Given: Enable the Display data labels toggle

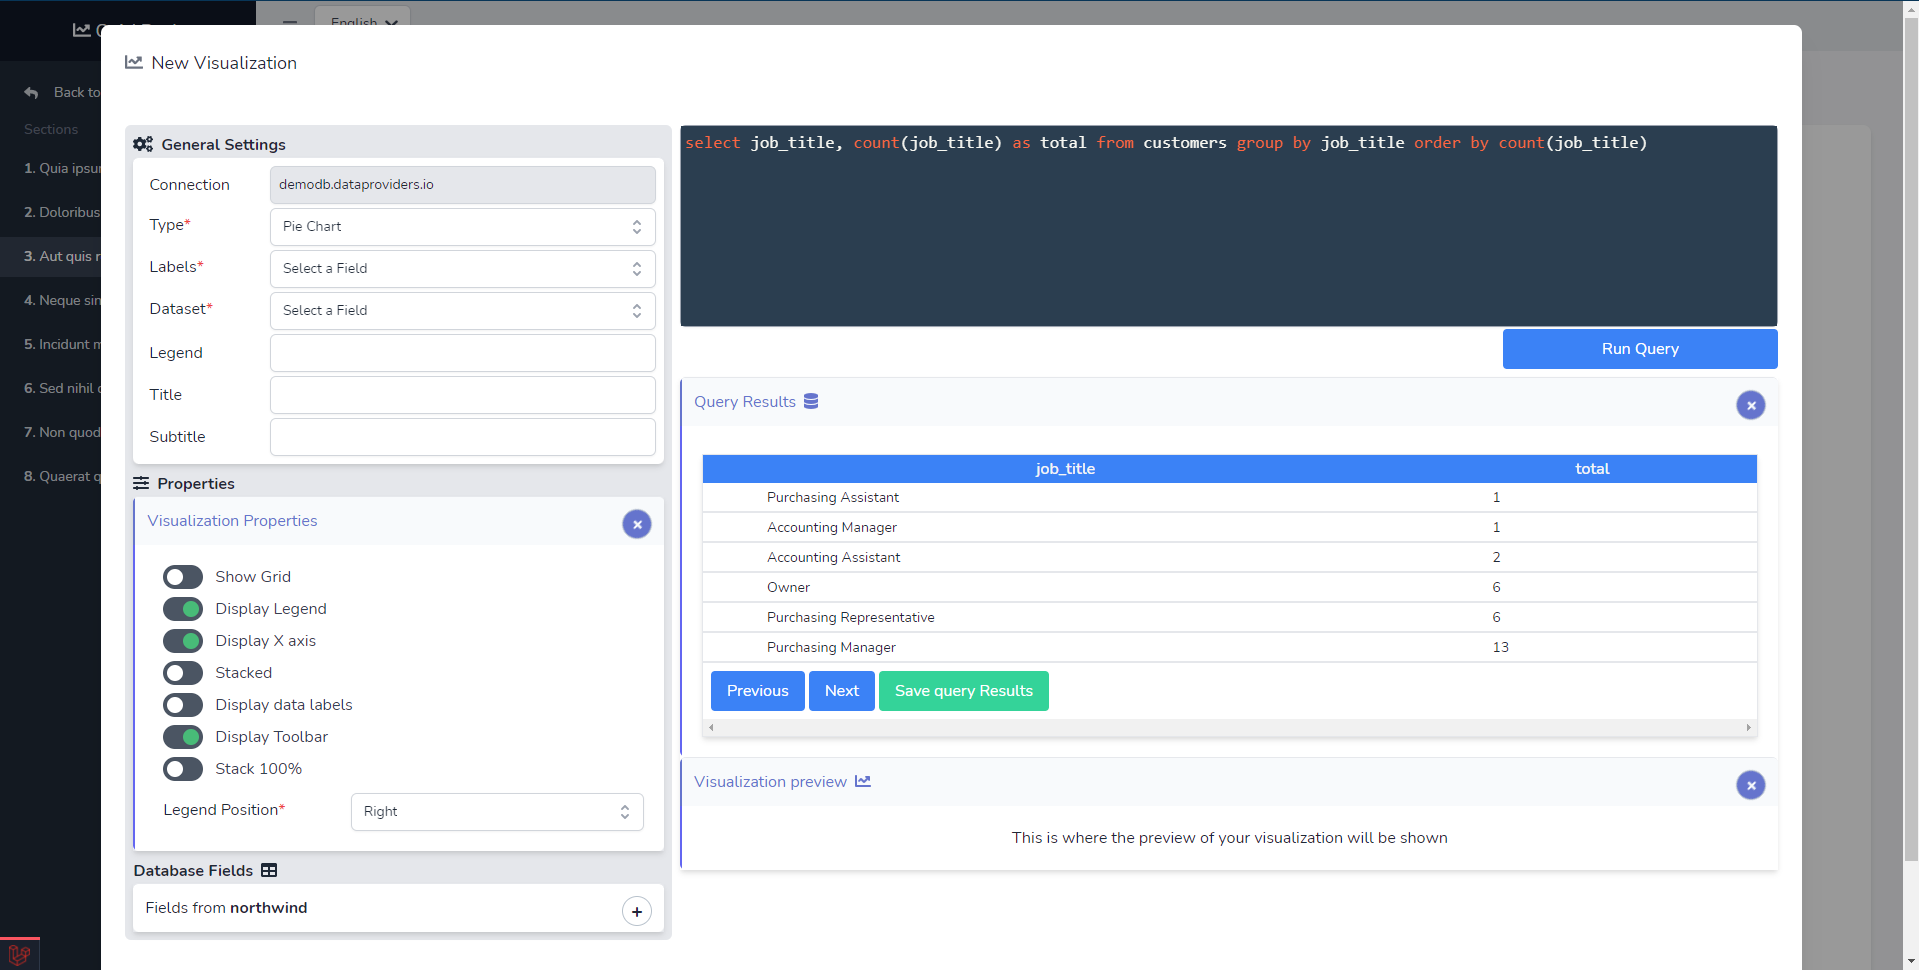Looking at the screenshot, I should click(x=183, y=705).
